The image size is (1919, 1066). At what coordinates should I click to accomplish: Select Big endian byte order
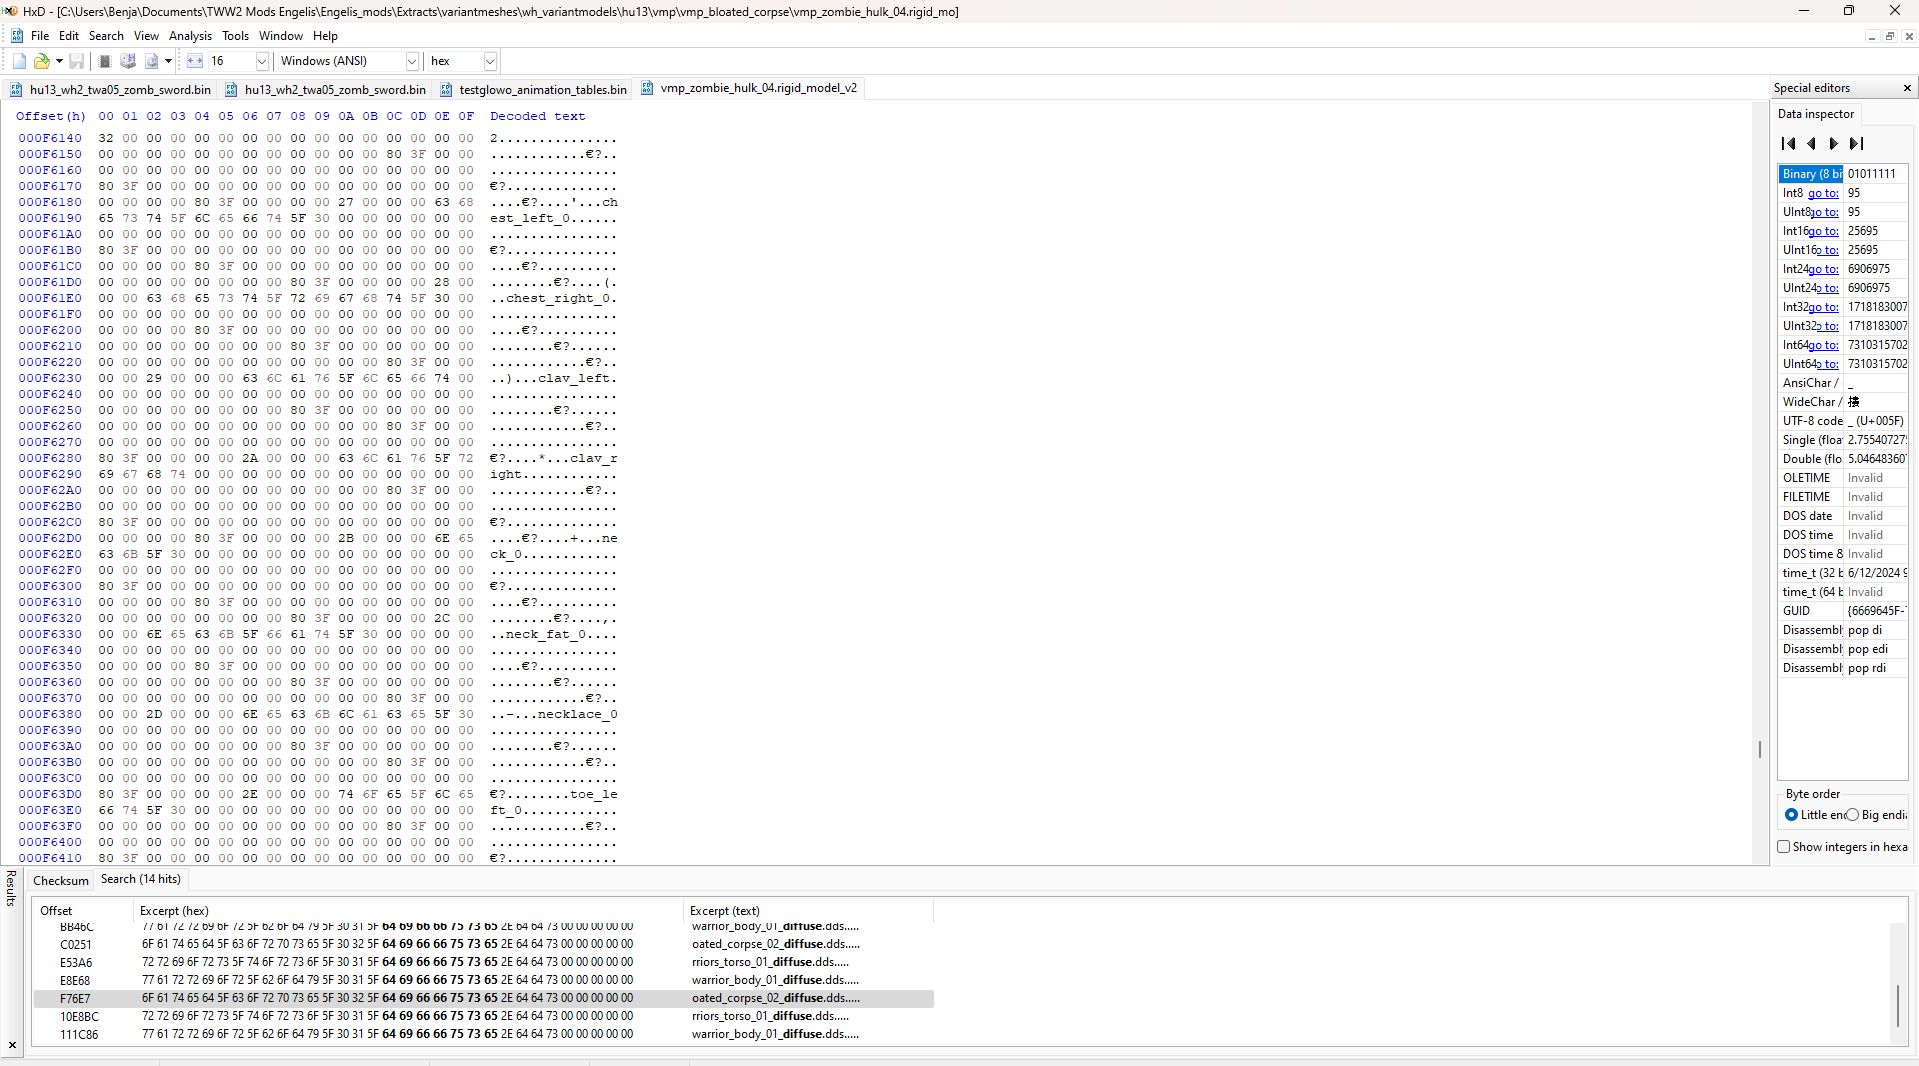pyautogui.click(x=1877, y=815)
